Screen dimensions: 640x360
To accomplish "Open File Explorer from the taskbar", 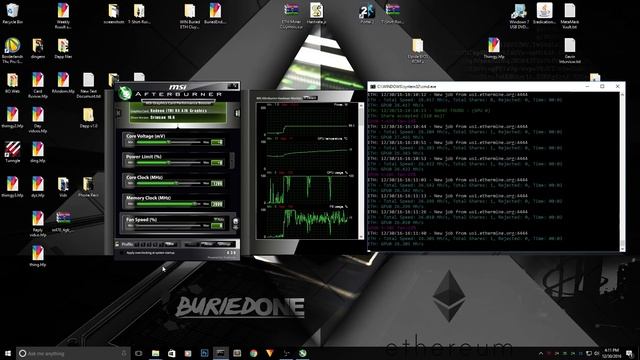I will tap(155, 353).
